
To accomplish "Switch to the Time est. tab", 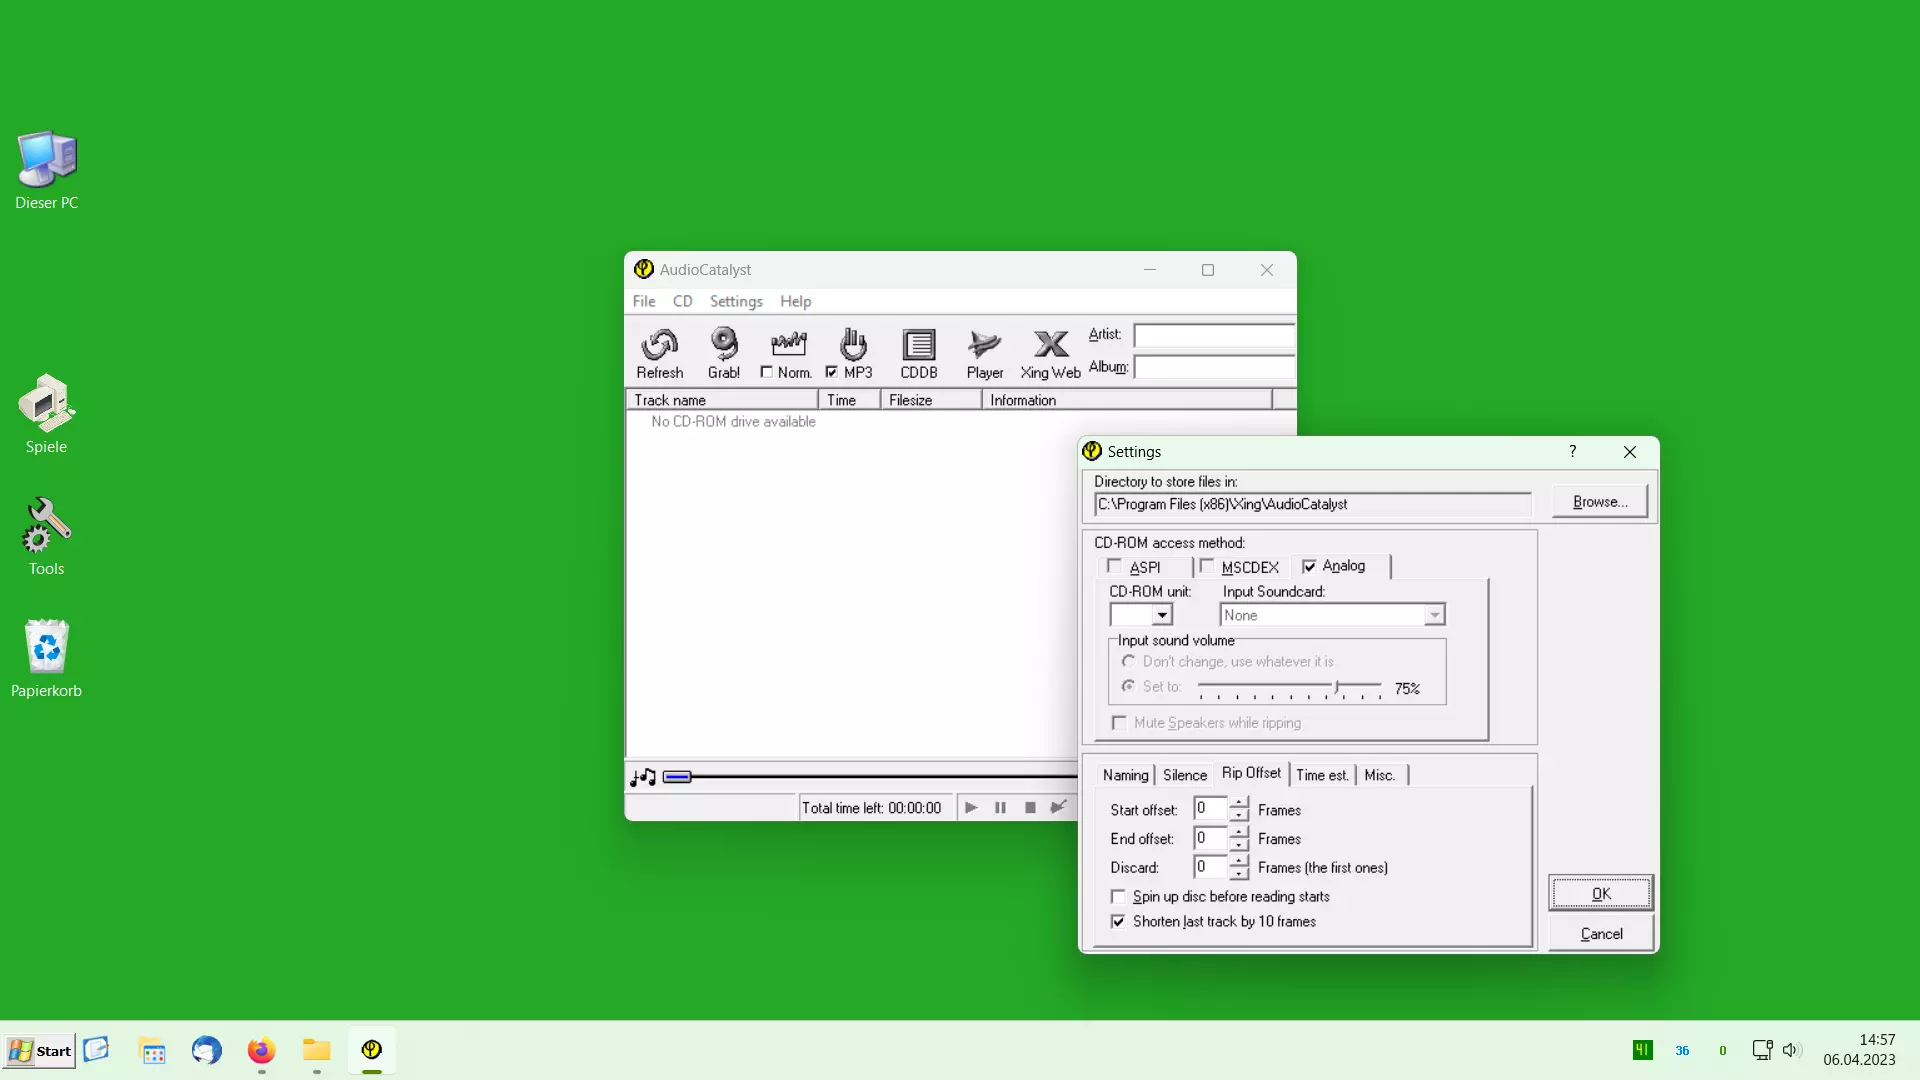I will click(x=1322, y=775).
